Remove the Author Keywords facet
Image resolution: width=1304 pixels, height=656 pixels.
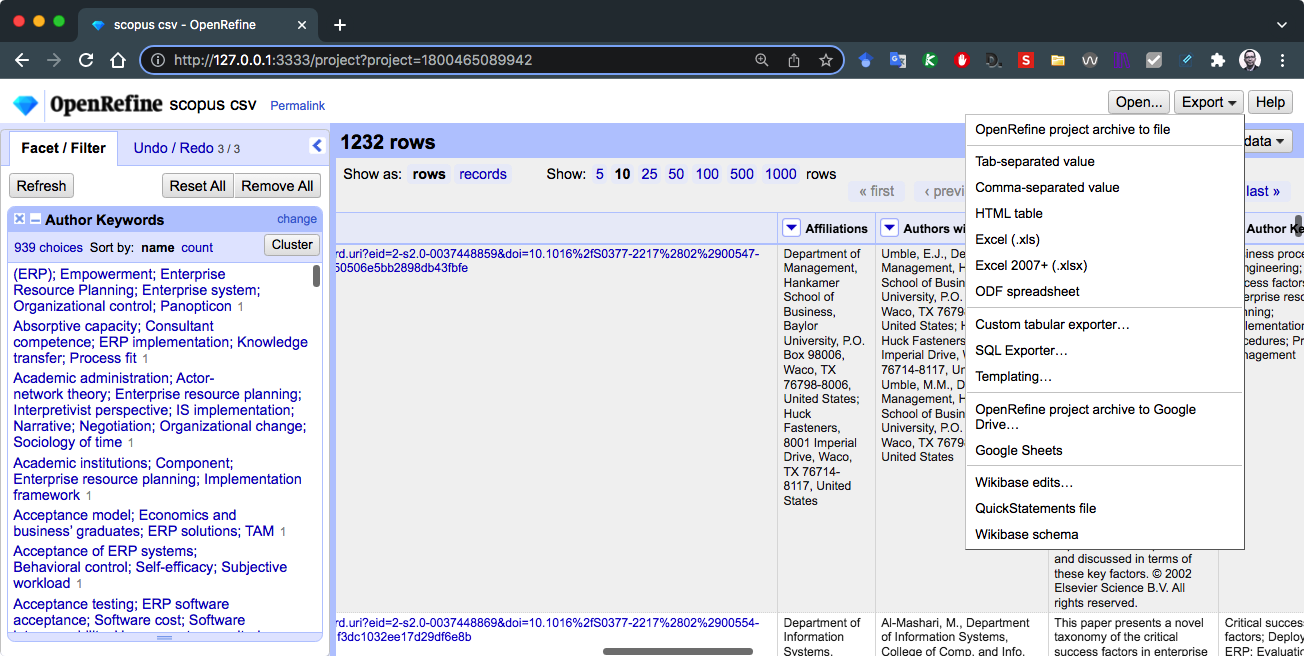click(20, 219)
